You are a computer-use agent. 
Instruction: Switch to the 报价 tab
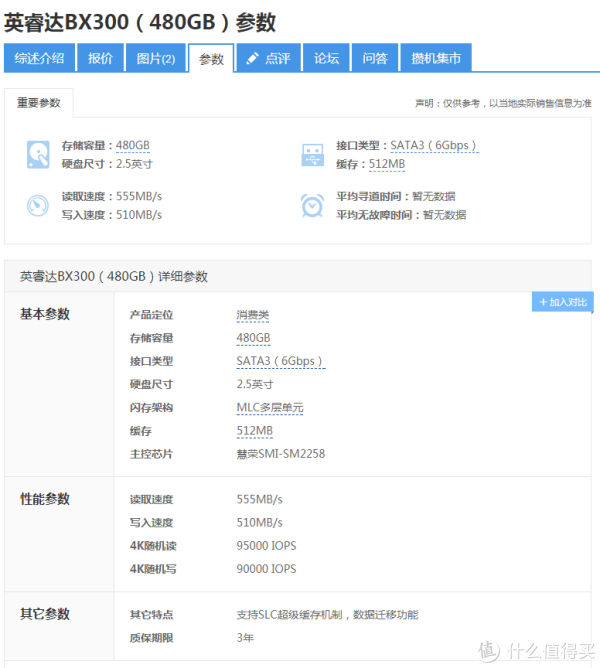pyautogui.click(x=101, y=58)
